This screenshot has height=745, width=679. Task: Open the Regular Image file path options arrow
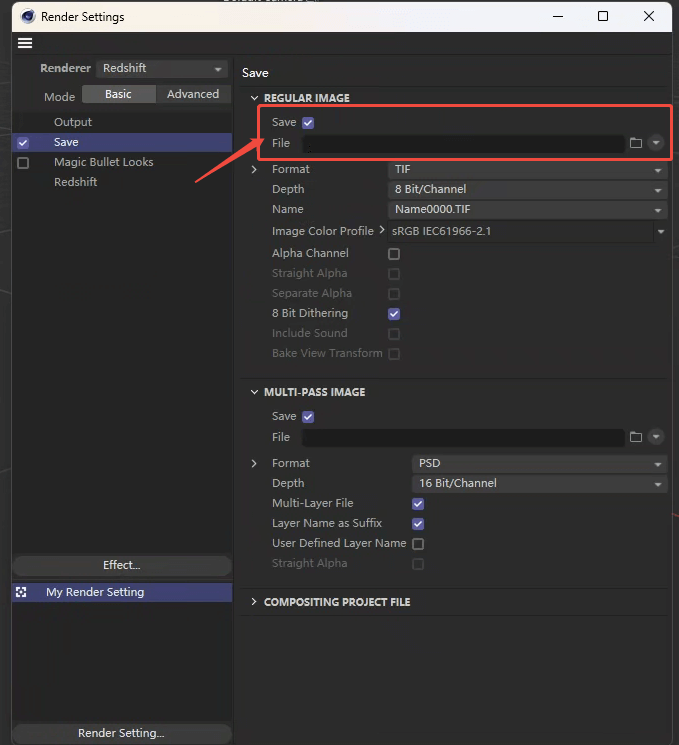coord(656,143)
